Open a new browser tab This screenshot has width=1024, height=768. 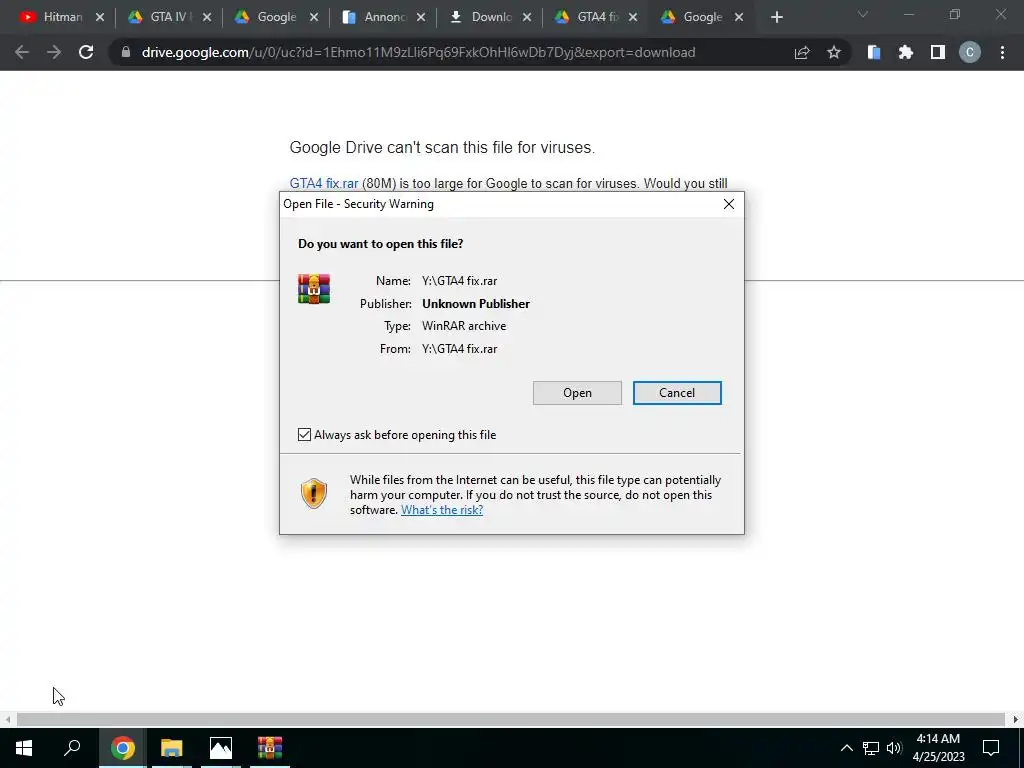point(776,17)
